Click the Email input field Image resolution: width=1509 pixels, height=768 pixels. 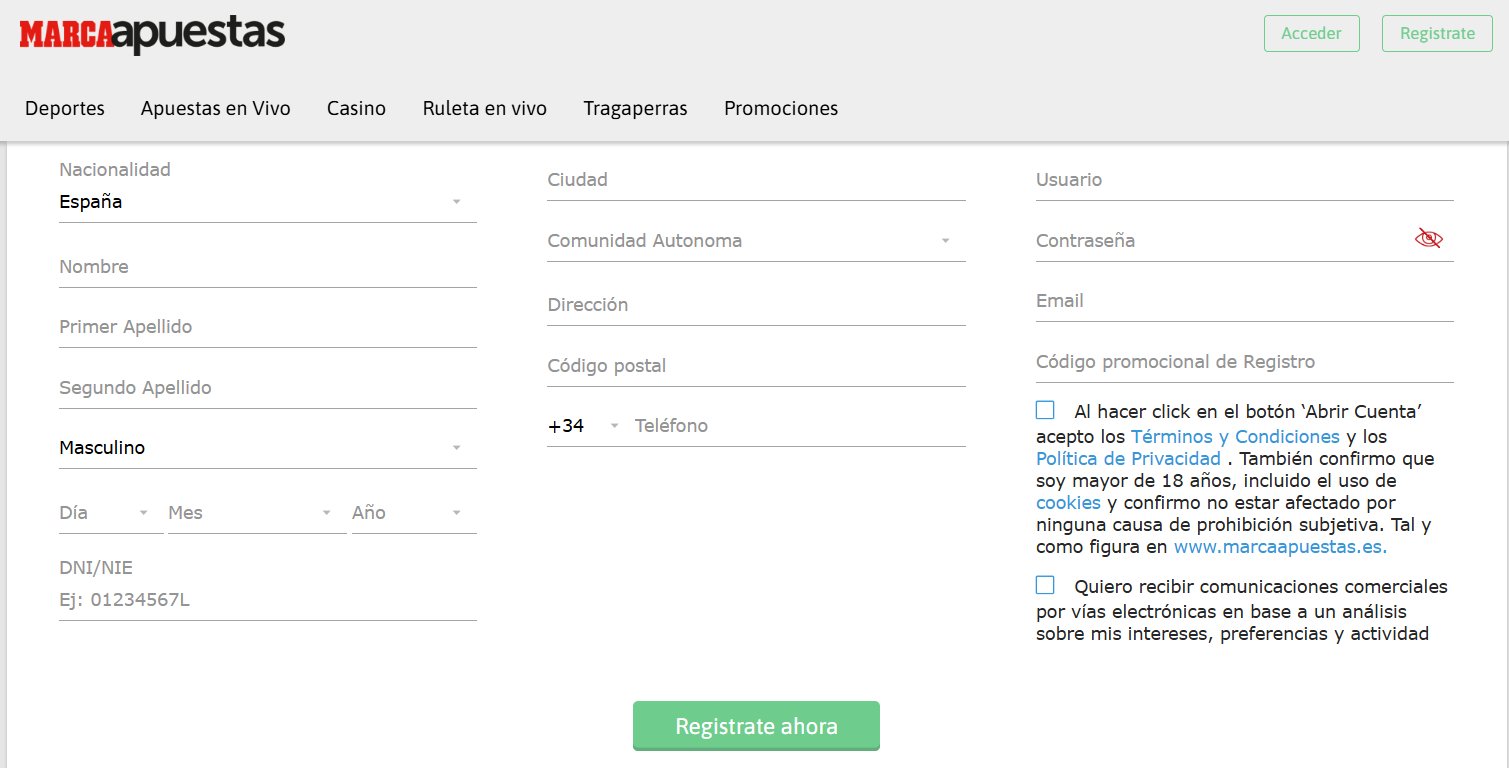(1245, 301)
